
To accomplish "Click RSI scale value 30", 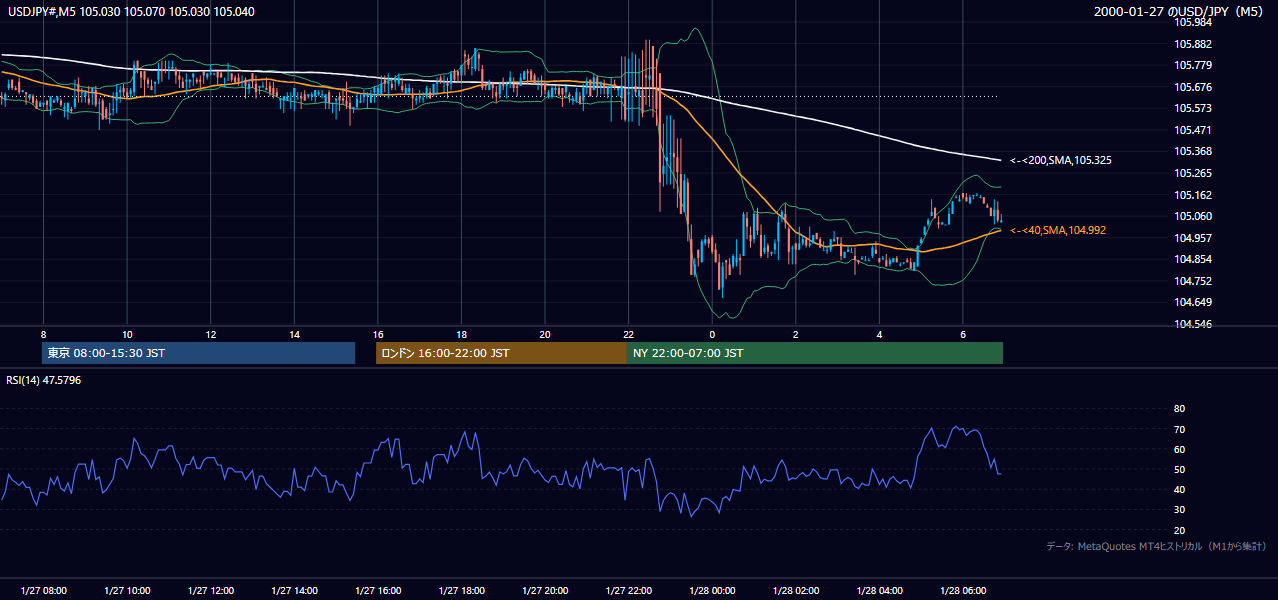I will (x=1179, y=510).
